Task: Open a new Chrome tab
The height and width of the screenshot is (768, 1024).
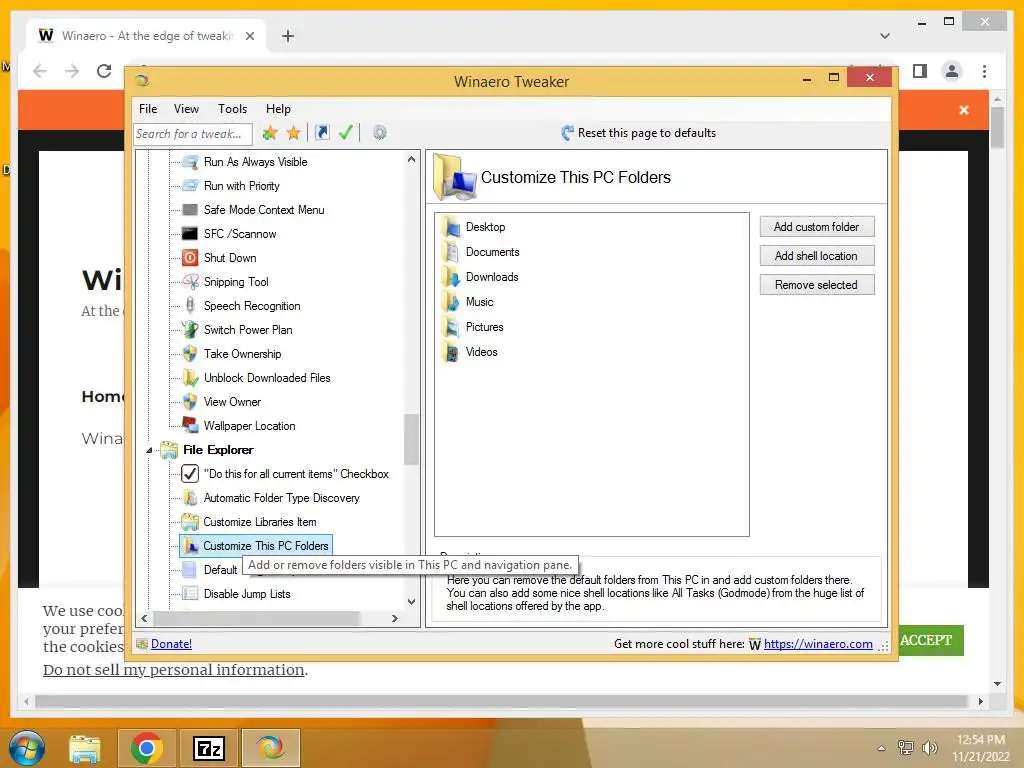Action: point(288,36)
